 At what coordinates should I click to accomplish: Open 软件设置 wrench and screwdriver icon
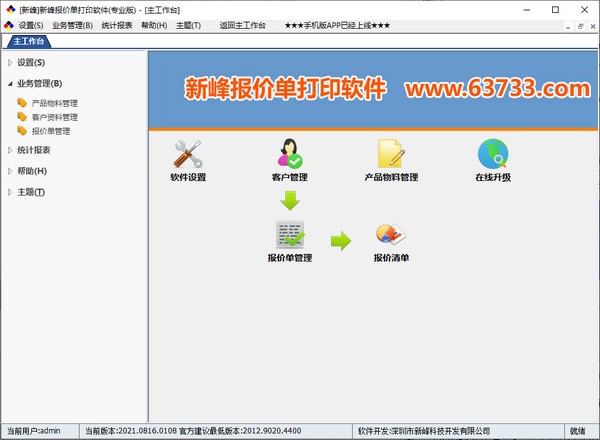[188, 154]
